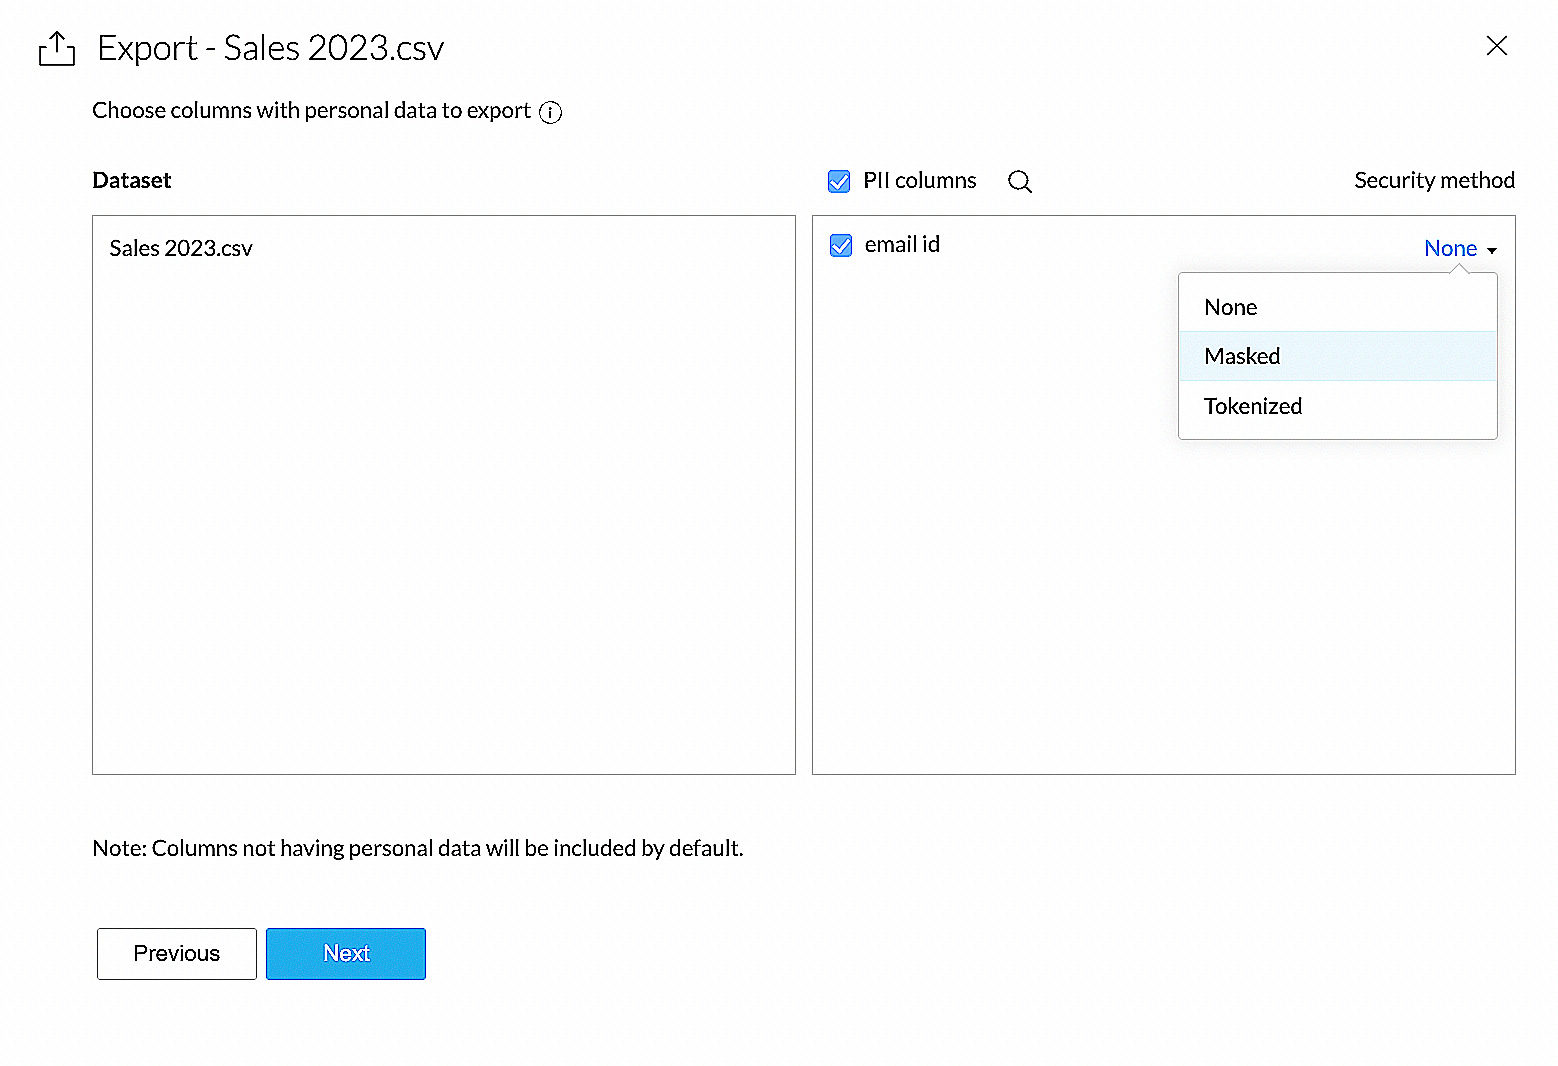The image size is (1558, 1066).
Task: Close the Export dialog
Action: point(1496,46)
